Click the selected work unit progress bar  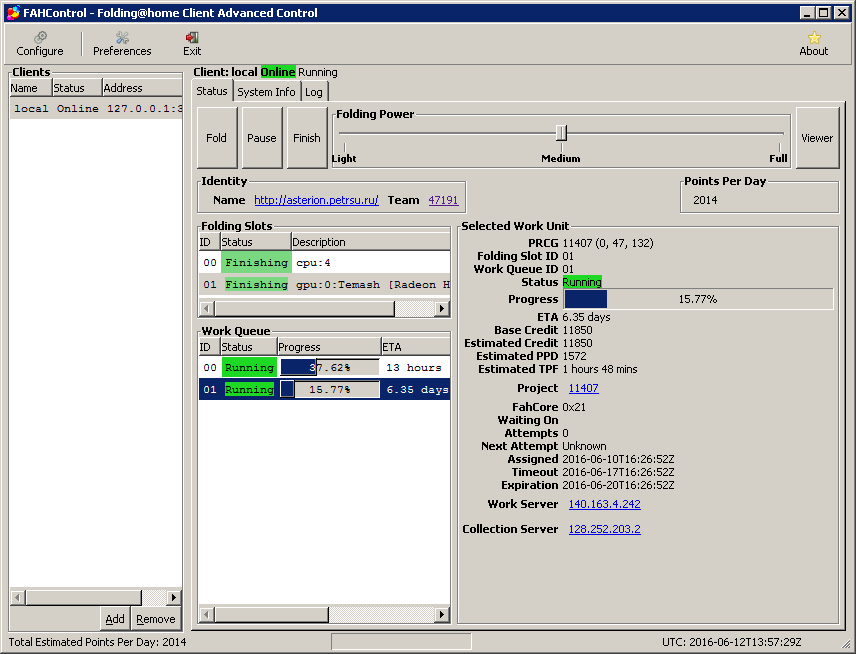(x=698, y=299)
